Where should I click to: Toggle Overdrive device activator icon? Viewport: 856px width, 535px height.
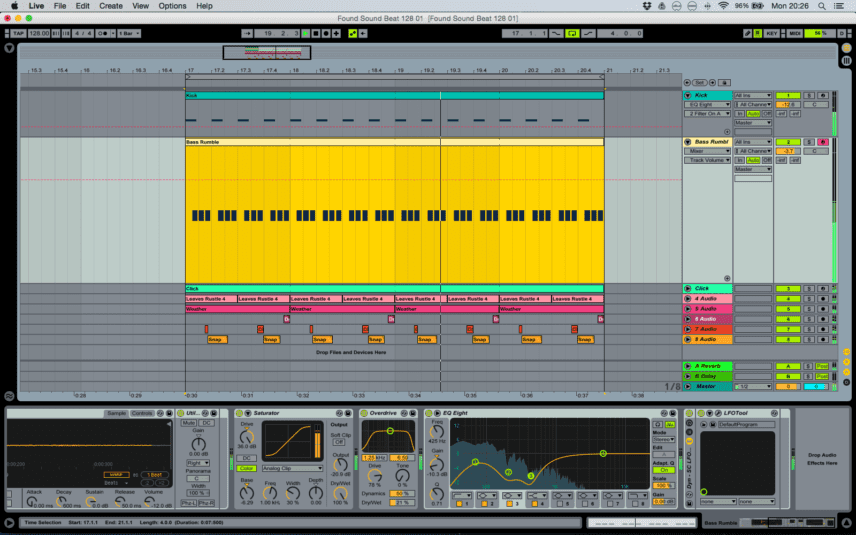click(x=364, y=414)
